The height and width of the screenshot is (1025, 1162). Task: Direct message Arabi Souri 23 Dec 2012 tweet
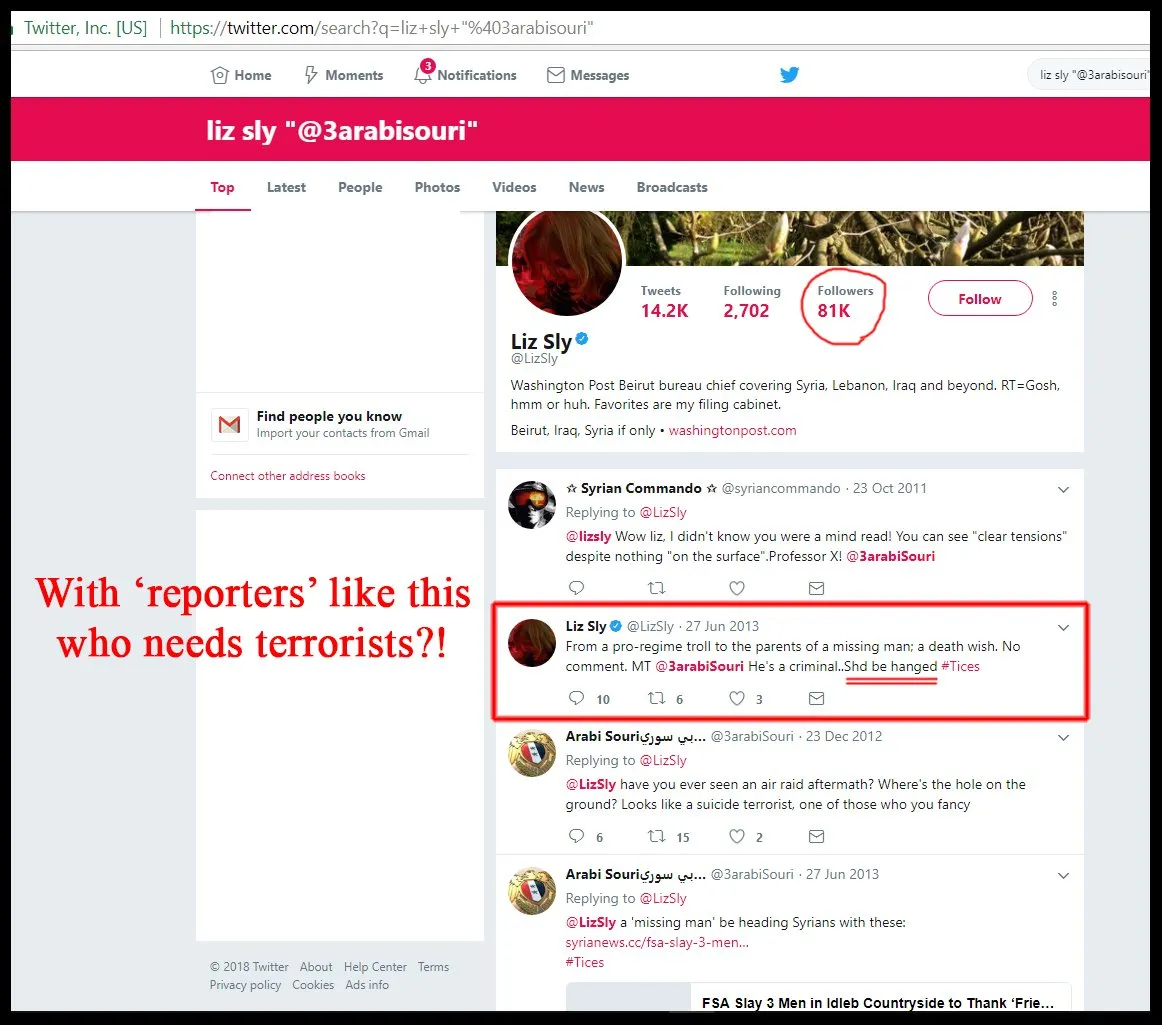(x=817, y=836)
